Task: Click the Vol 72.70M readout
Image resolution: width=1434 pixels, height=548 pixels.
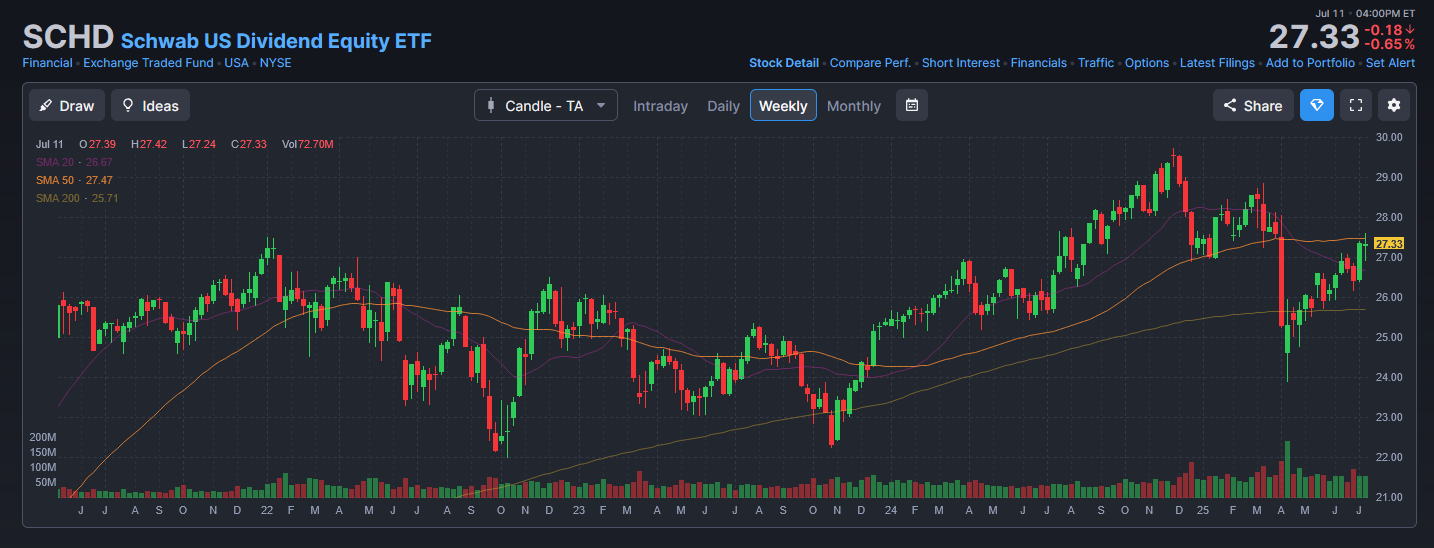Action: pos(308,145)
